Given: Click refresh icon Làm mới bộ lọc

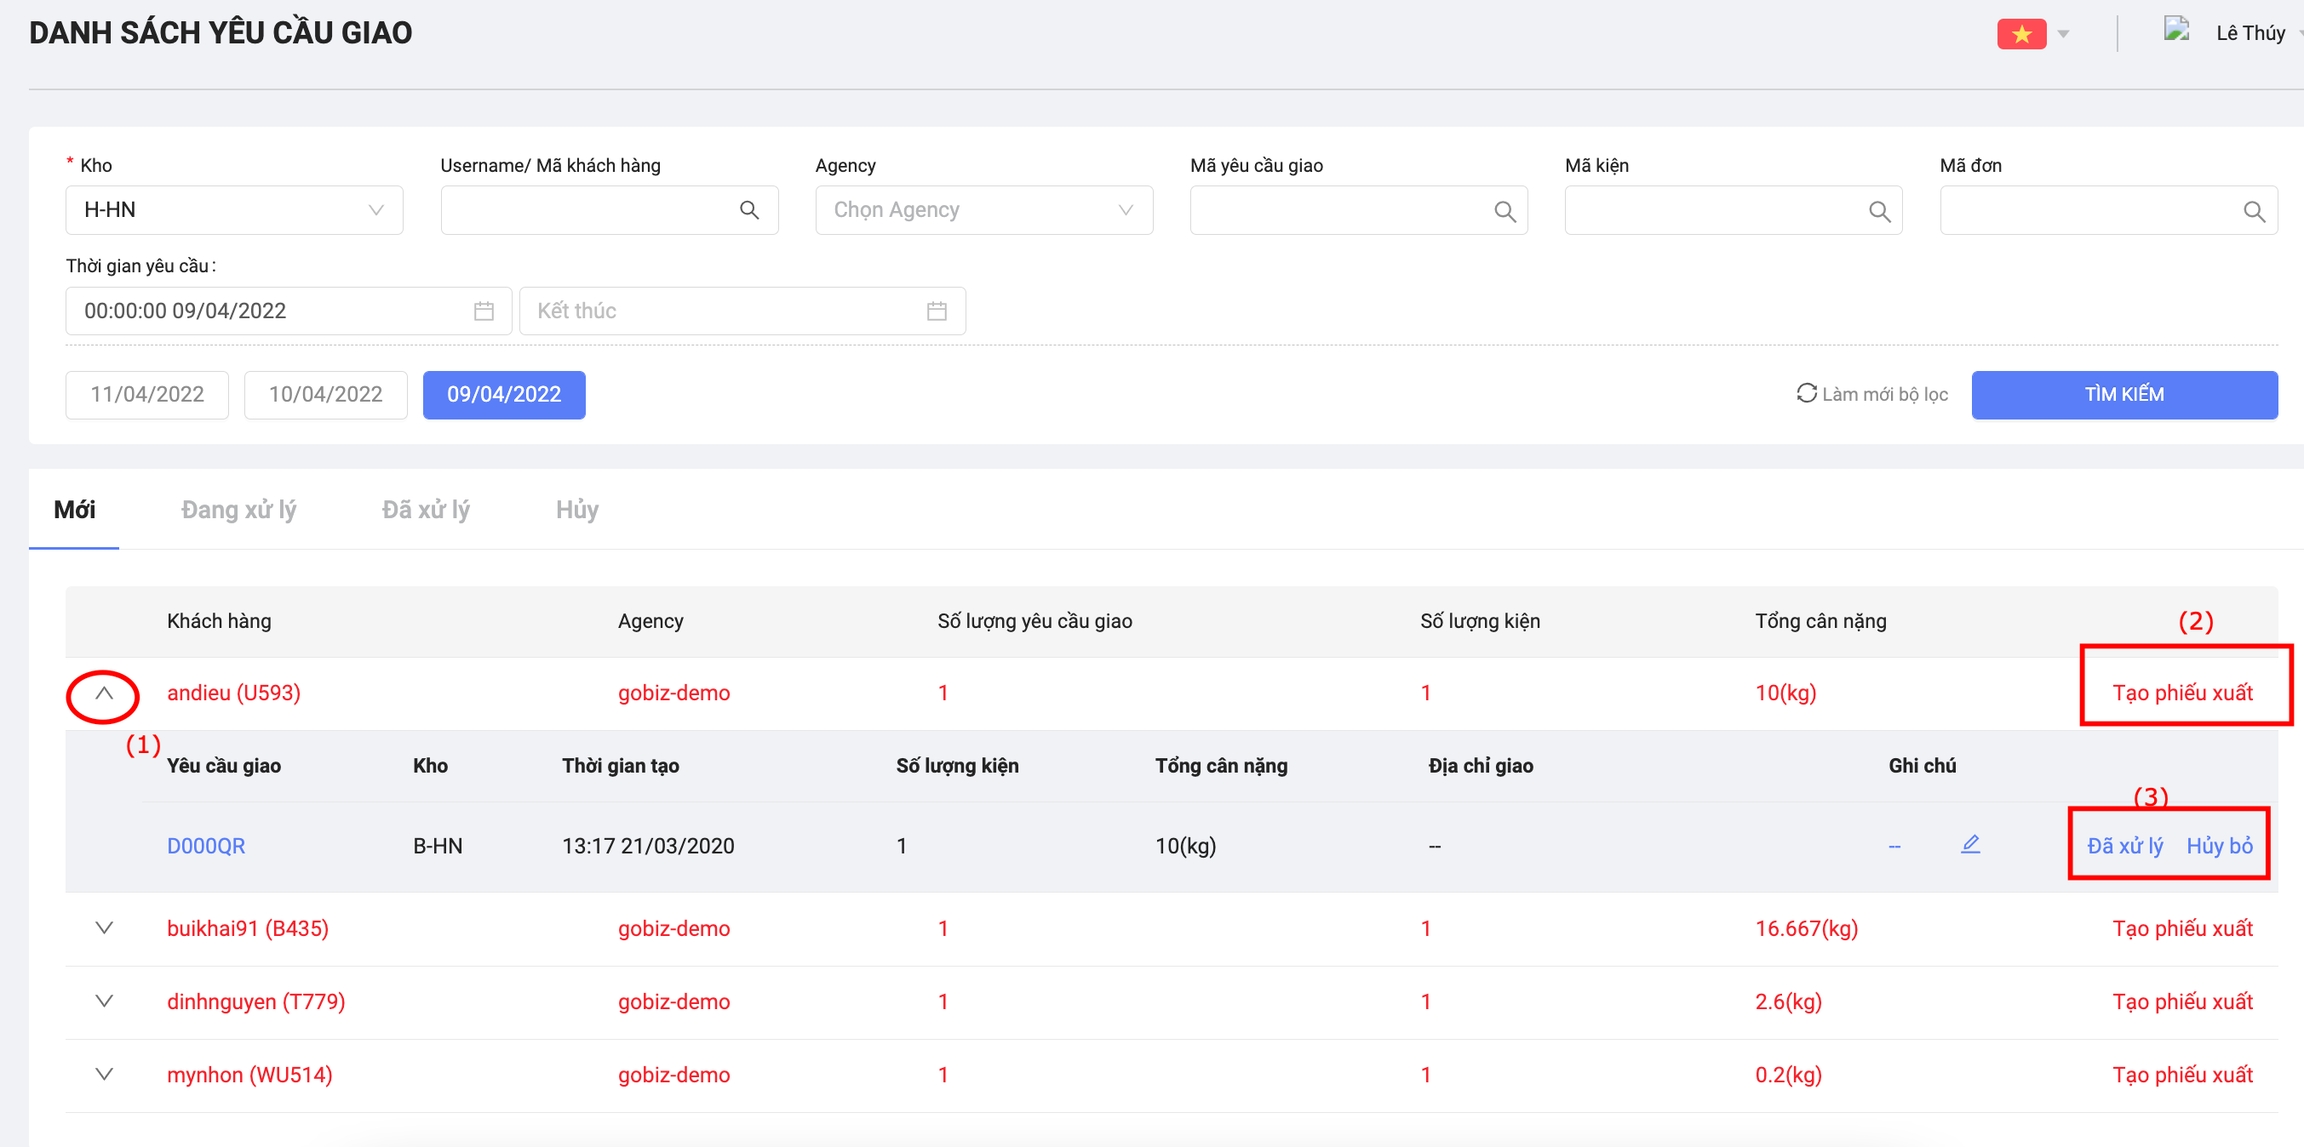Looking at the screenshot, I should [1806, 393].
